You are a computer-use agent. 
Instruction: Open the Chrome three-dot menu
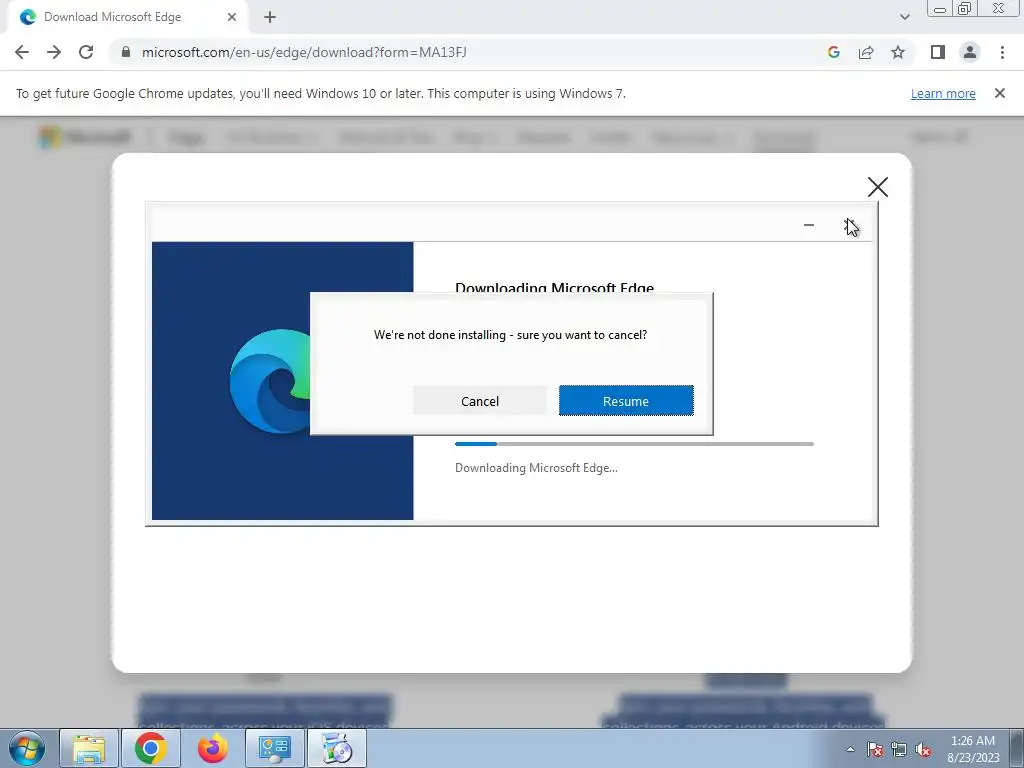point(1002,52)
